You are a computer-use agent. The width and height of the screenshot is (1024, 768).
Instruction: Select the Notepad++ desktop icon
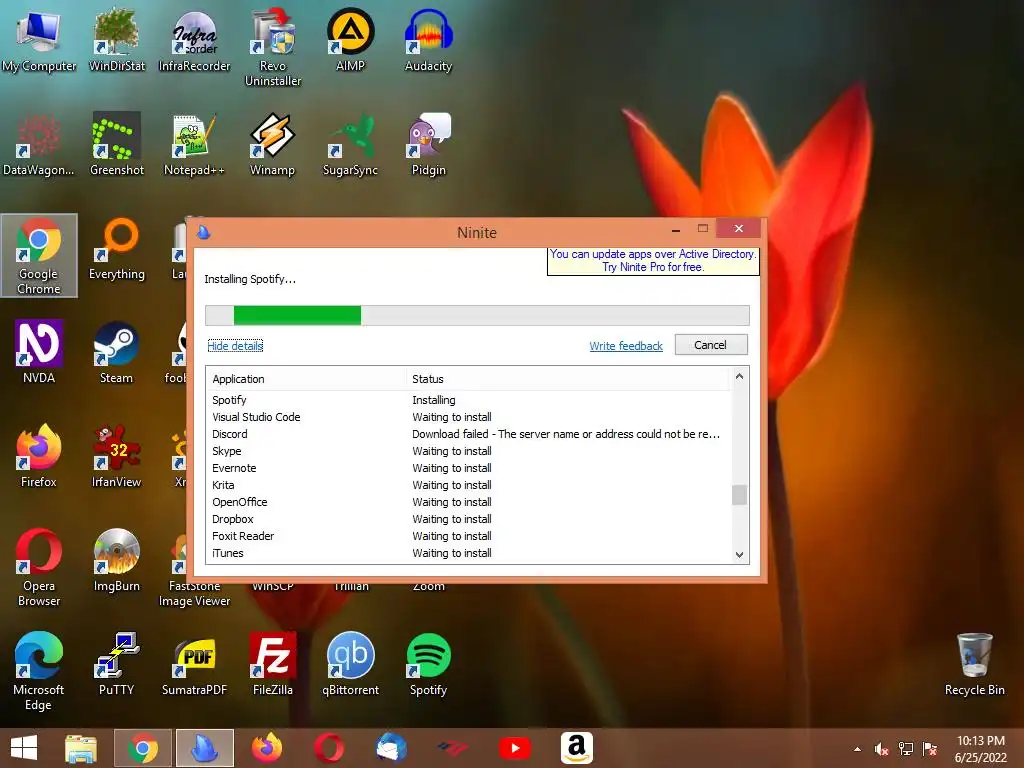[194, 144]
